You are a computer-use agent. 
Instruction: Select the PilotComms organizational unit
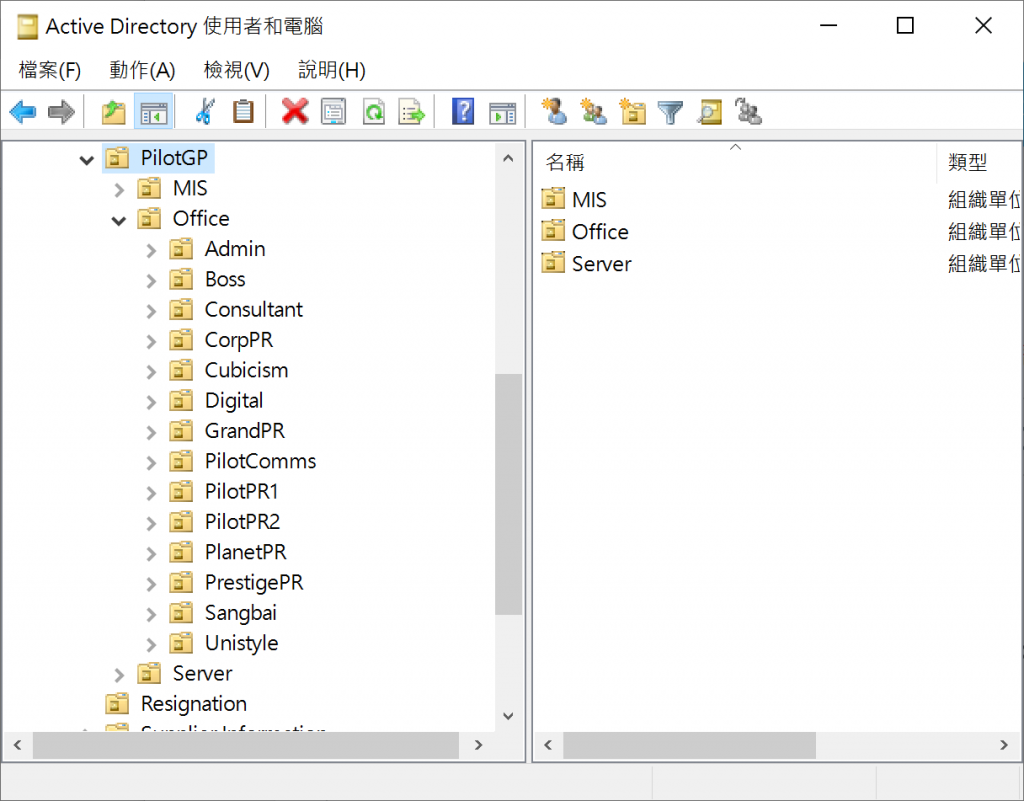pos(260,461)
